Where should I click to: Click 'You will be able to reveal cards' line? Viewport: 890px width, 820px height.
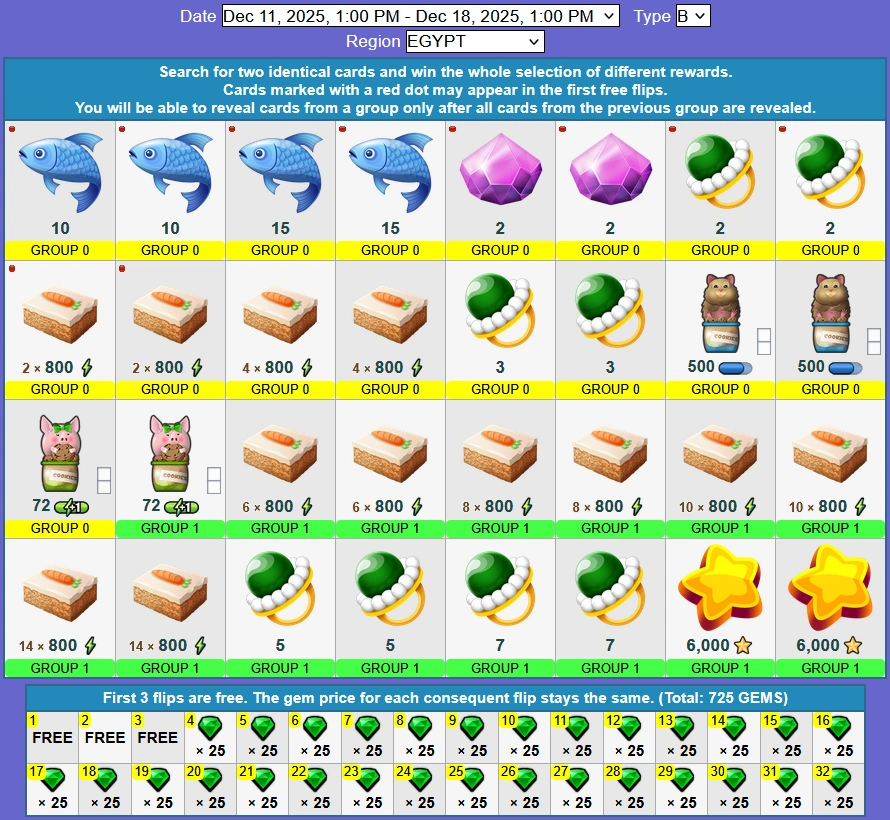point(445,108)
